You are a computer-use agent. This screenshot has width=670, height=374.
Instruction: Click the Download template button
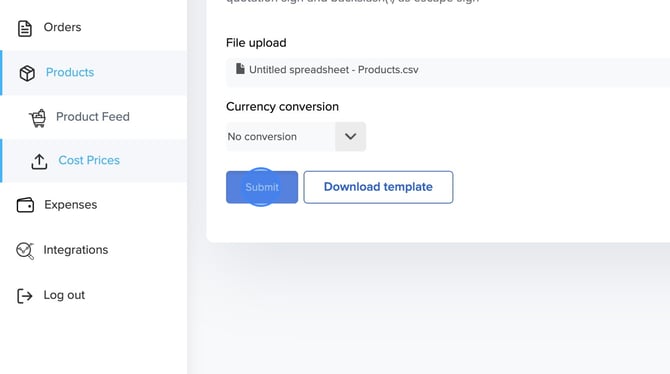point(378,187)
